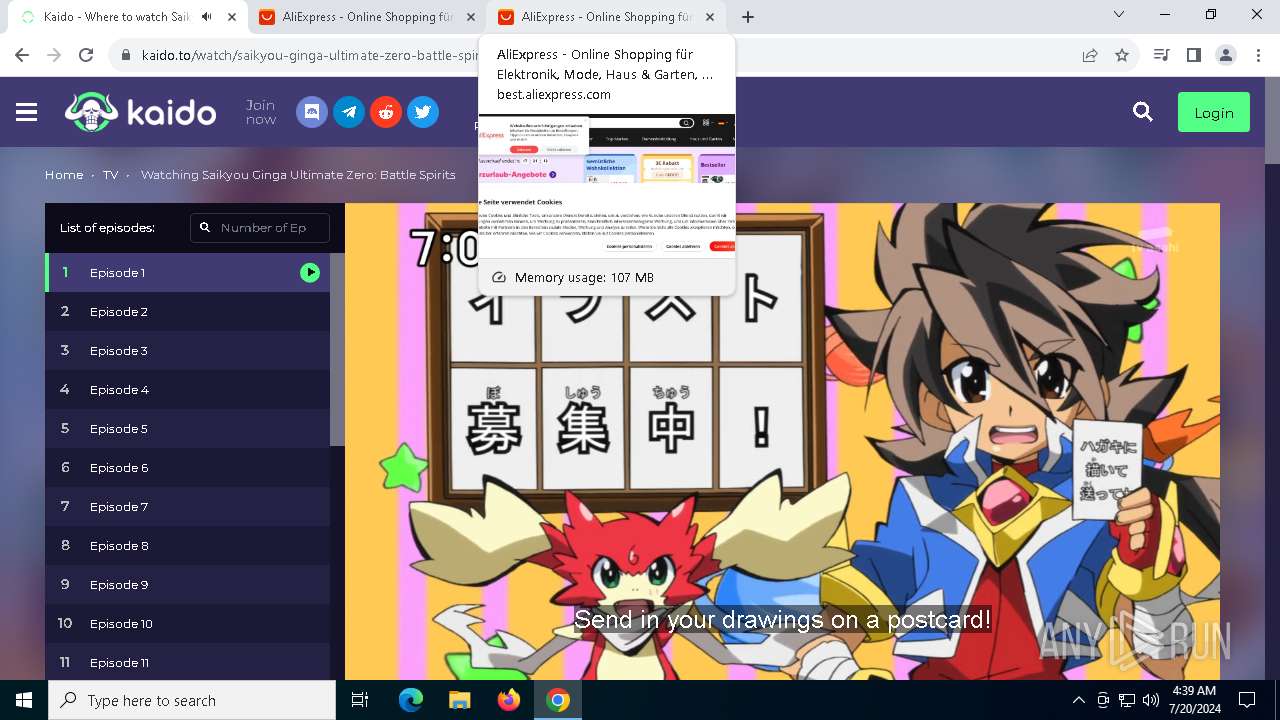
Task: Focus the Number of Ep search field
Action: [x=260, y=228]
